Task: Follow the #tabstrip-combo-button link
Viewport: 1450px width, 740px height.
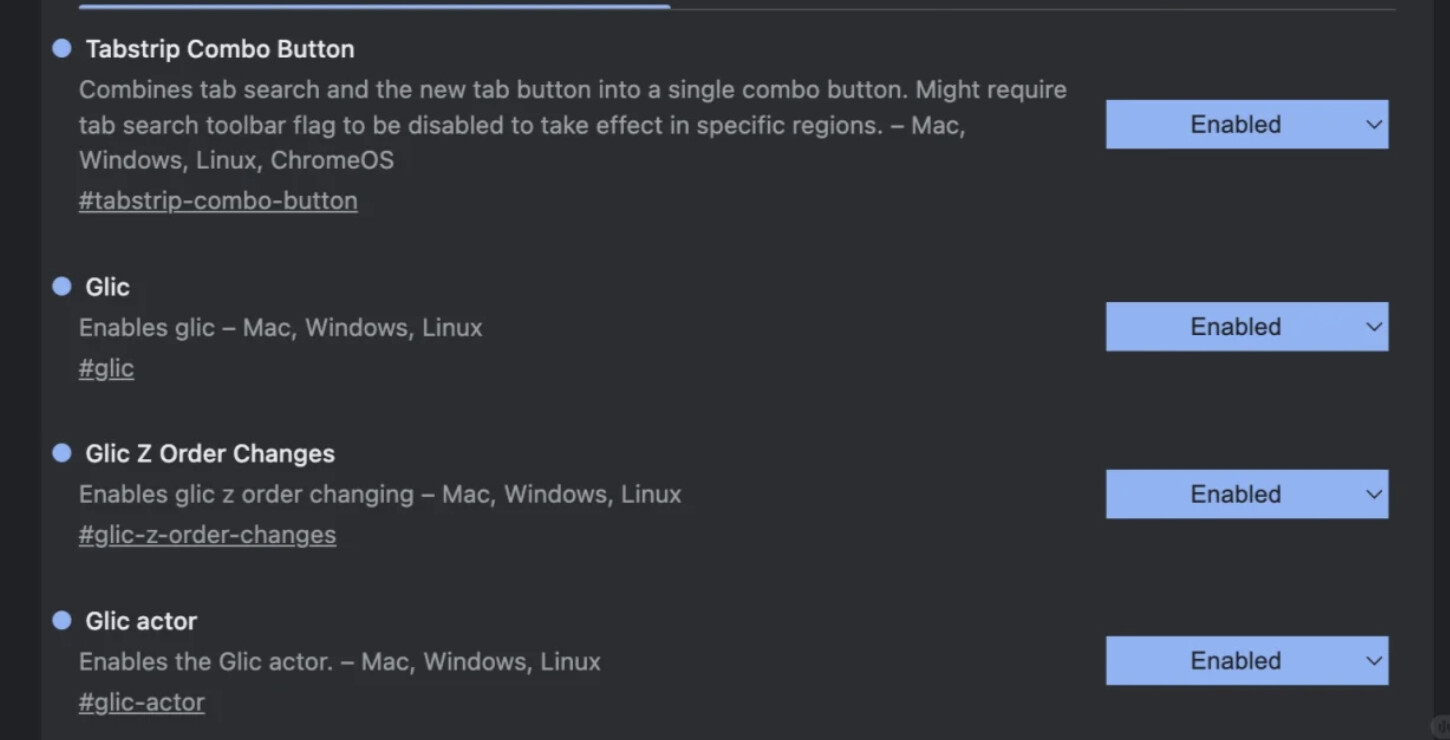Action: (218, 200)
